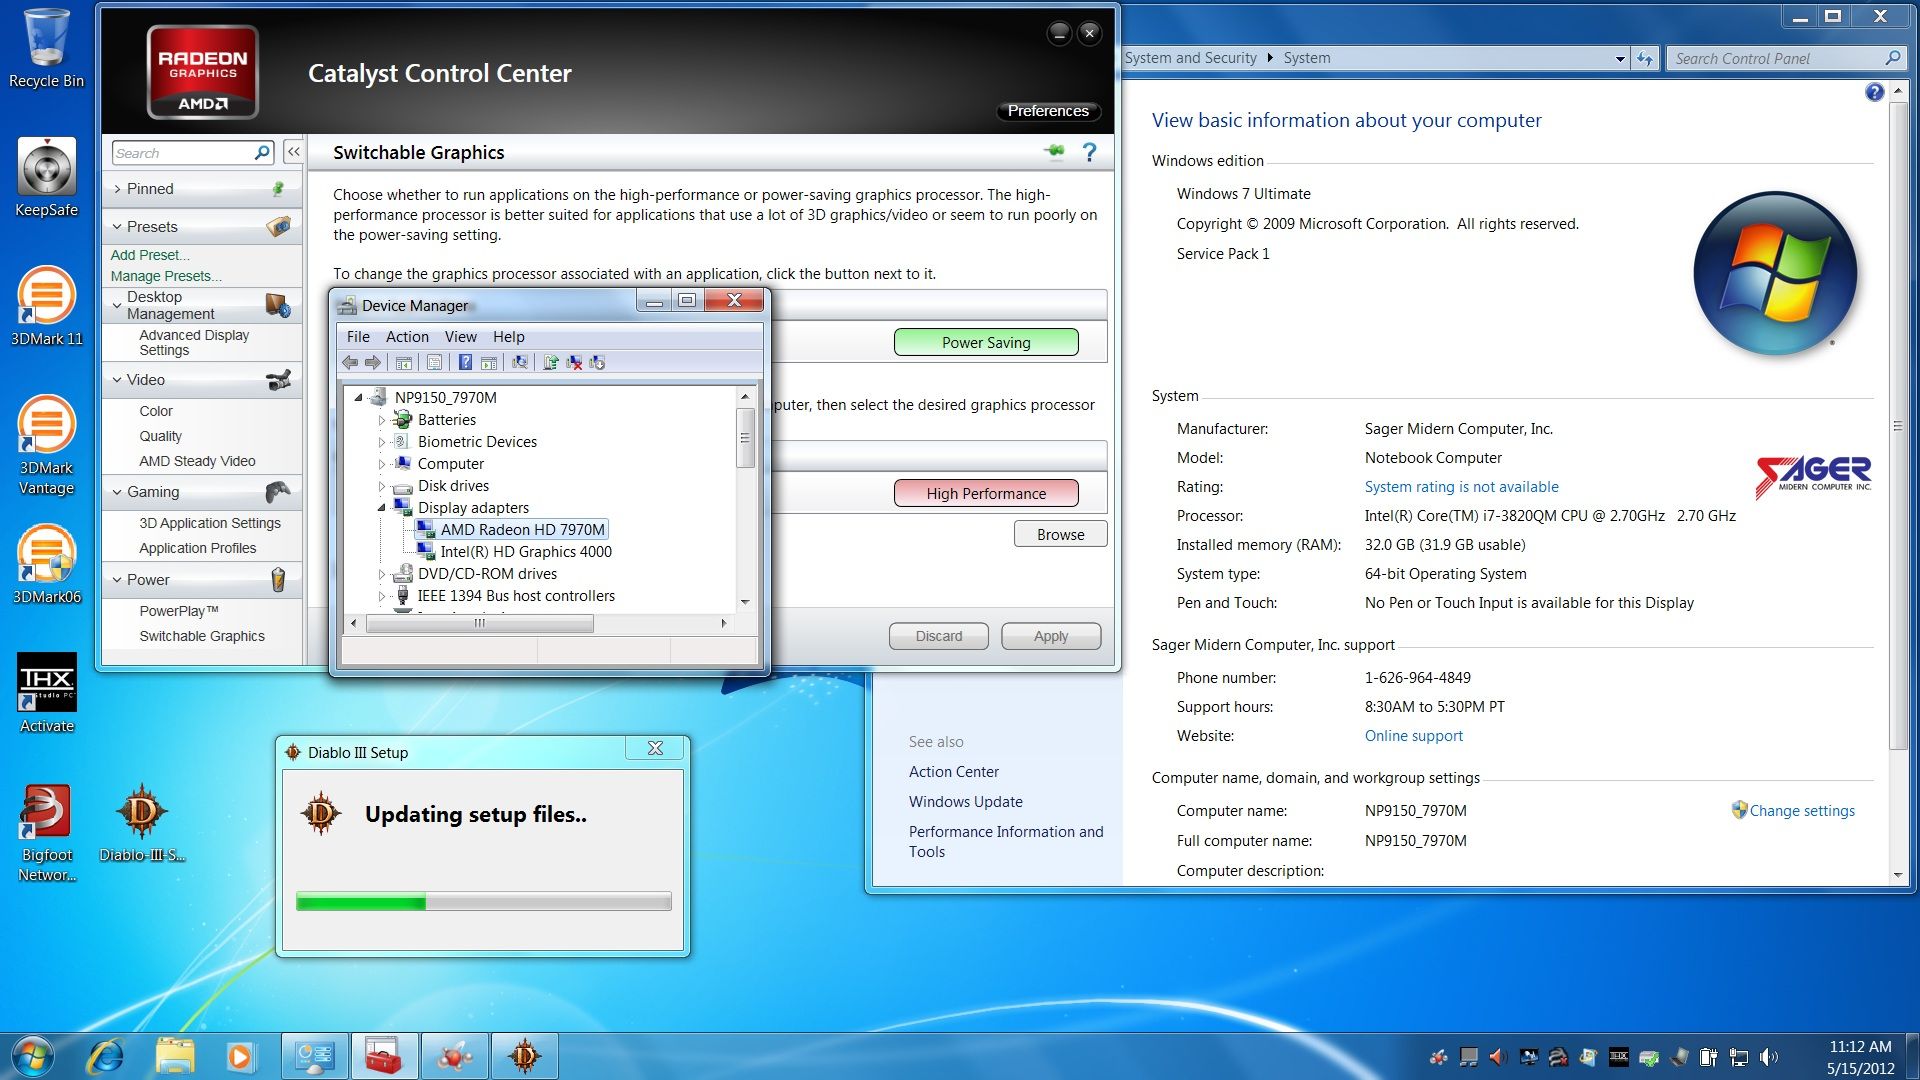Click the Windows Start orb
The image size is (1920, 1080).
32,1056
